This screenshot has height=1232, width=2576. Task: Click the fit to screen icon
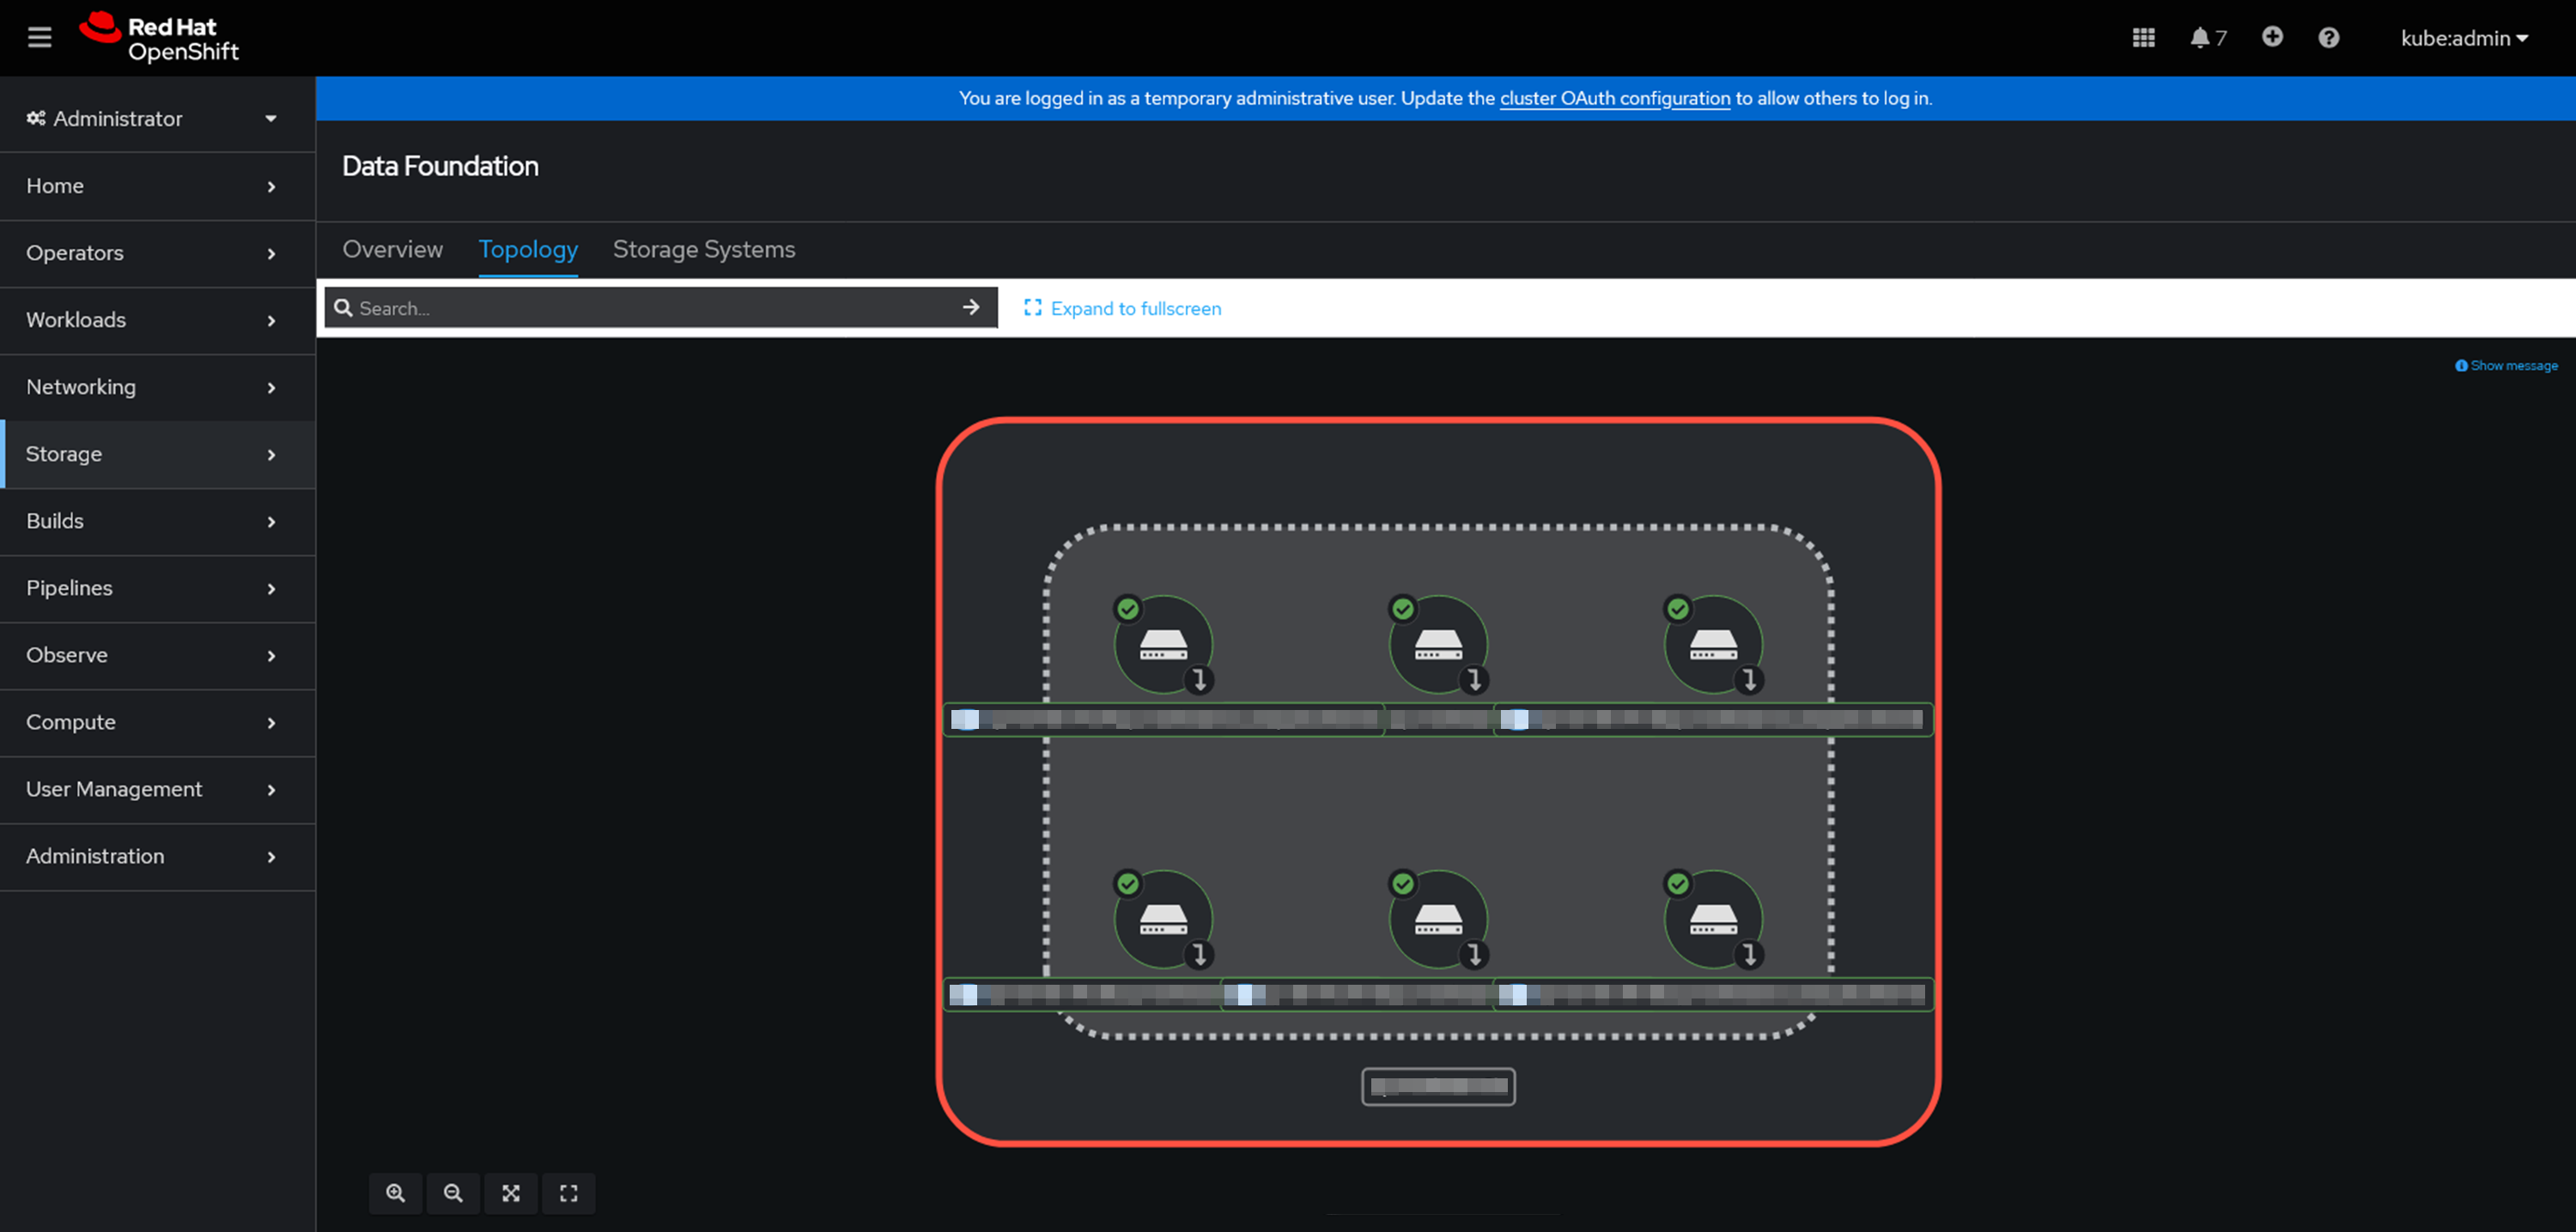coord(511,1193)
